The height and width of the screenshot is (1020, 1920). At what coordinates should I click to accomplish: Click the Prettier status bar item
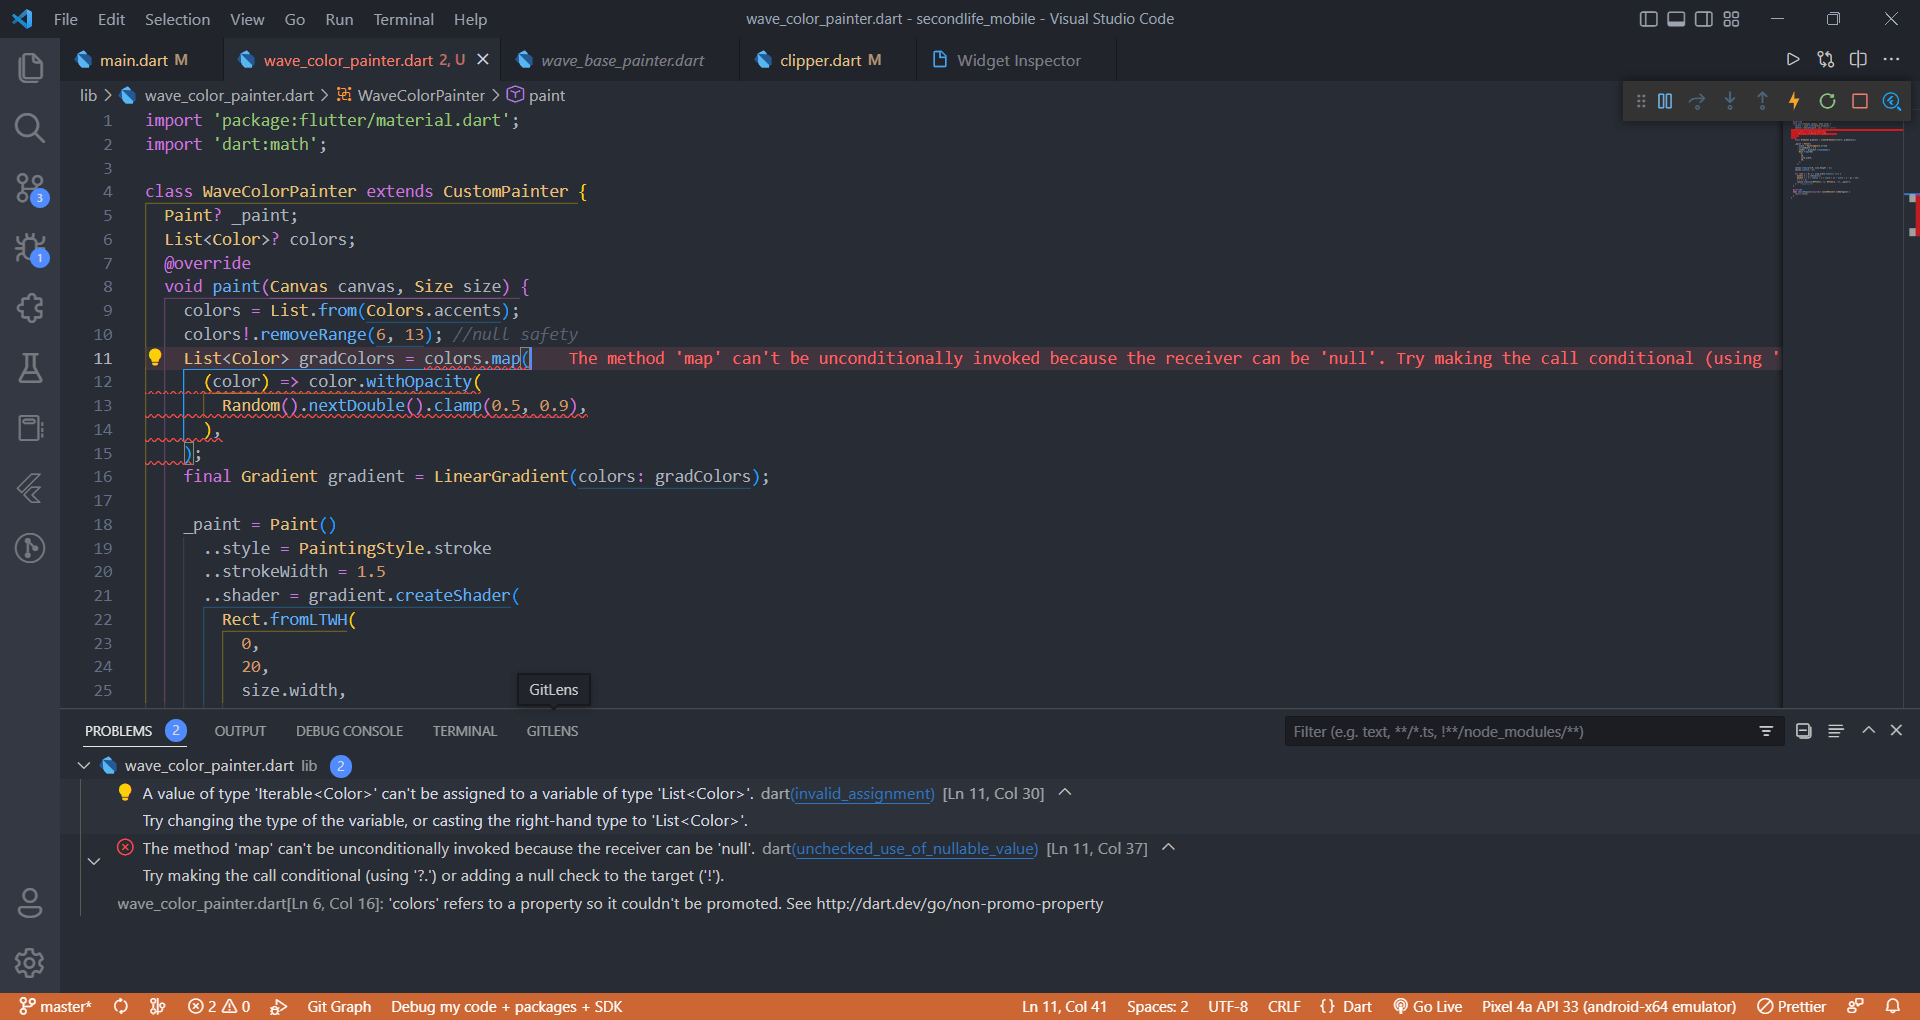point(1792,1007)
